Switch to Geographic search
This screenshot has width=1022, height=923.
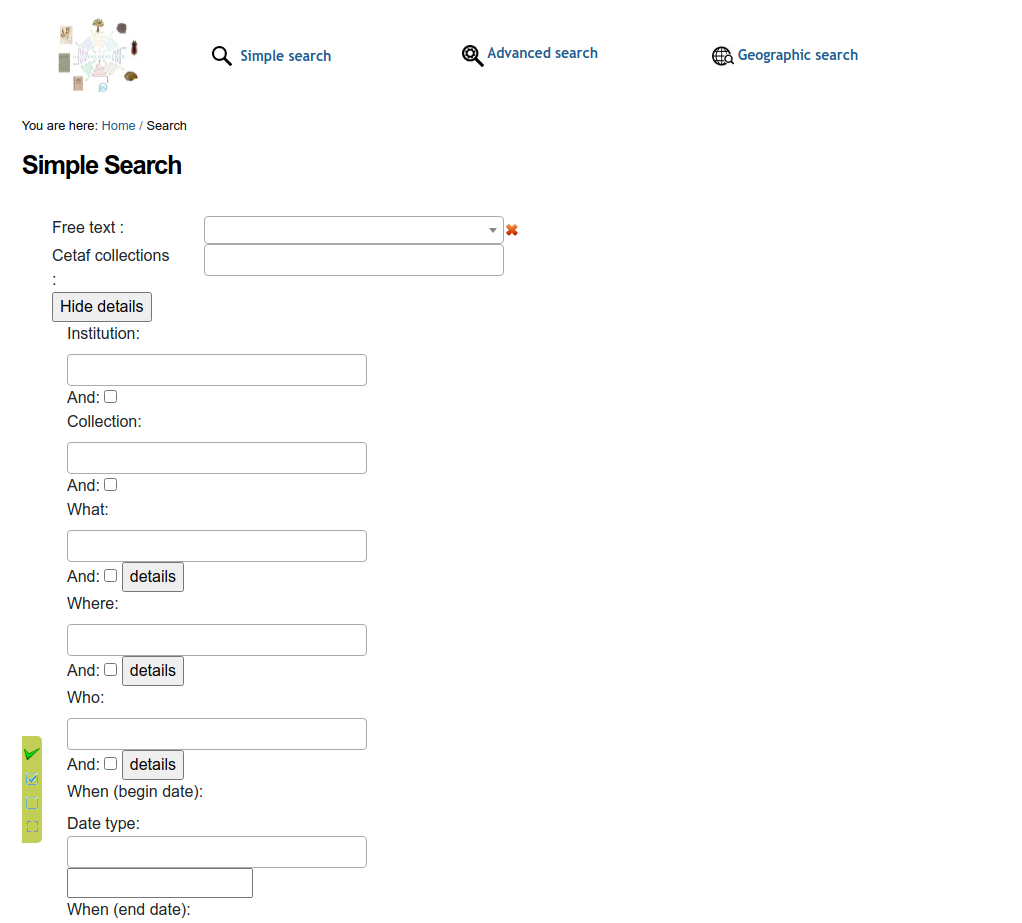[x=797, y=55]
